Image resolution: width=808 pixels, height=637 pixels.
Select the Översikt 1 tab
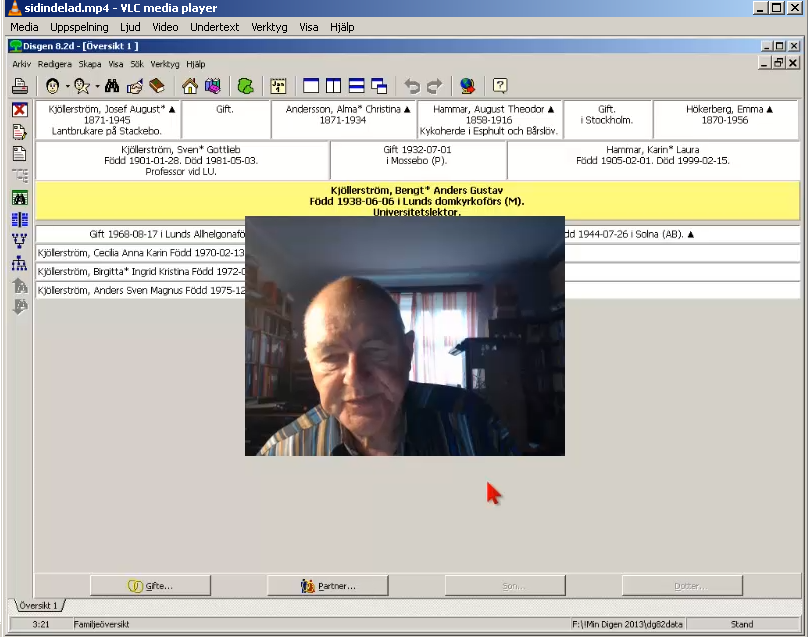(37, 605)
